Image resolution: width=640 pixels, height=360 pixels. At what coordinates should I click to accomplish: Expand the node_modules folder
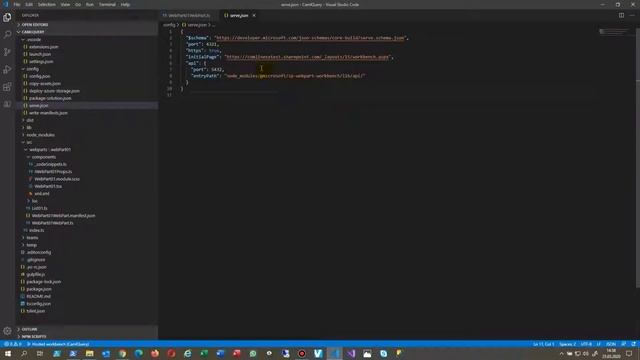87,135
